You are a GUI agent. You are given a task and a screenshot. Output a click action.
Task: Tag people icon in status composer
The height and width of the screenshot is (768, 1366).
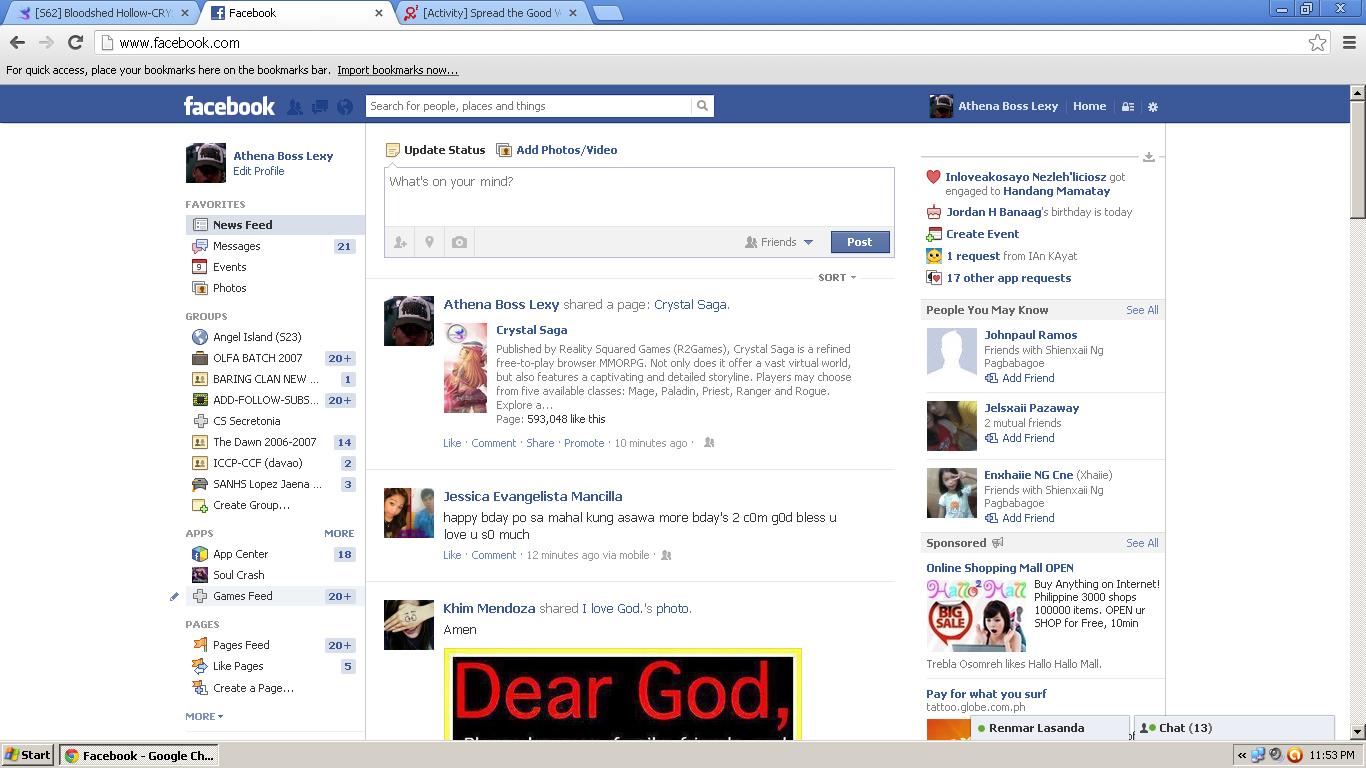[x=400, y=242]
